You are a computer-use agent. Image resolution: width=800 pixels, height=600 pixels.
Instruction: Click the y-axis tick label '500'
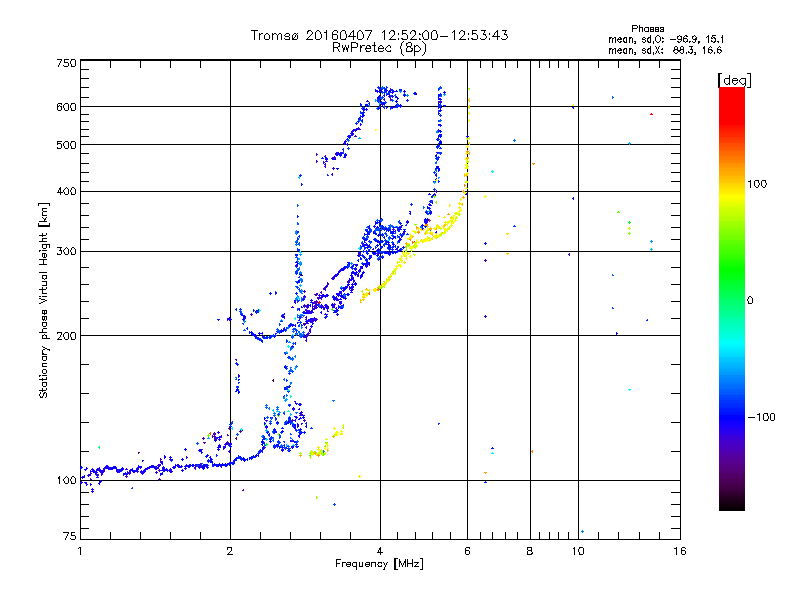click(x=66, y=145)
